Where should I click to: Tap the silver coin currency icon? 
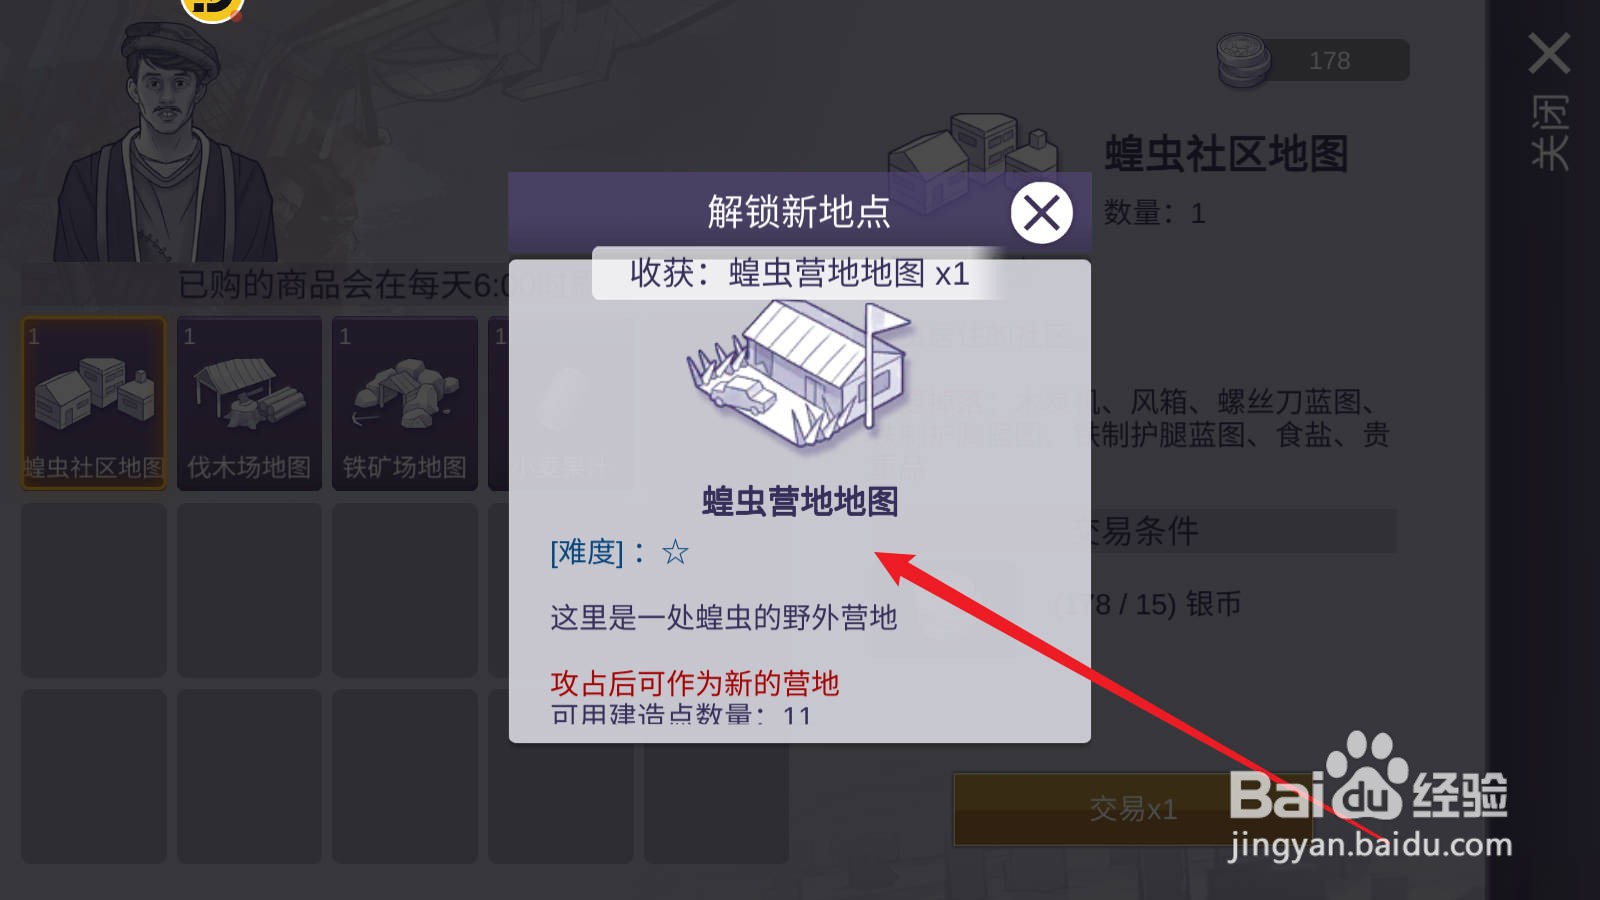1243,59
